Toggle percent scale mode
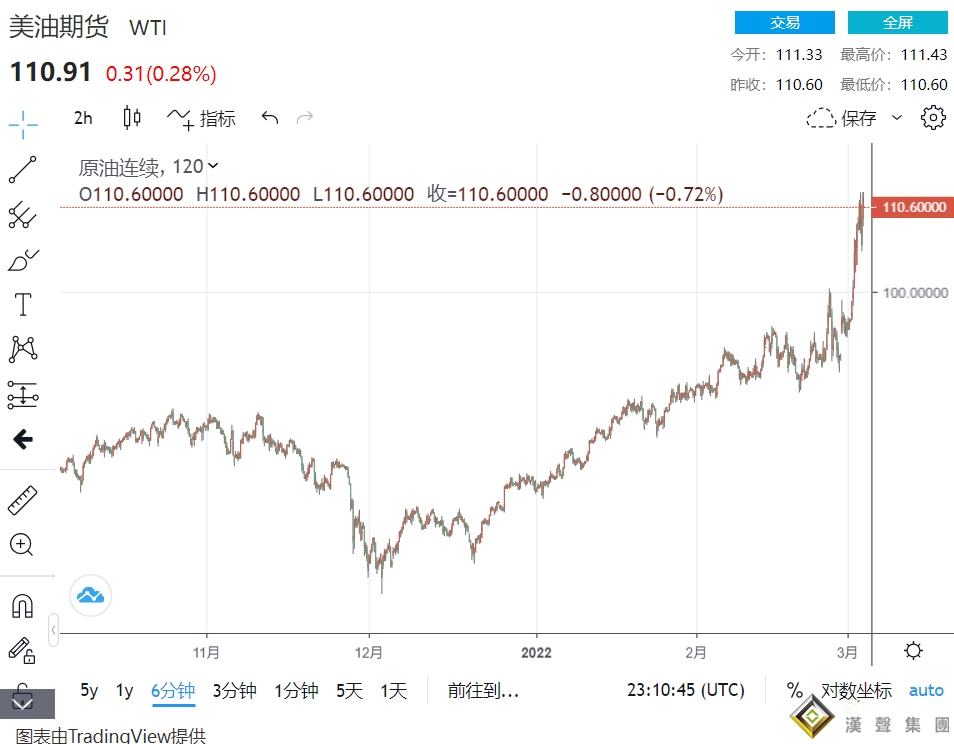The height and width of the screenshot is (744, 954). [x=794, y=690]
